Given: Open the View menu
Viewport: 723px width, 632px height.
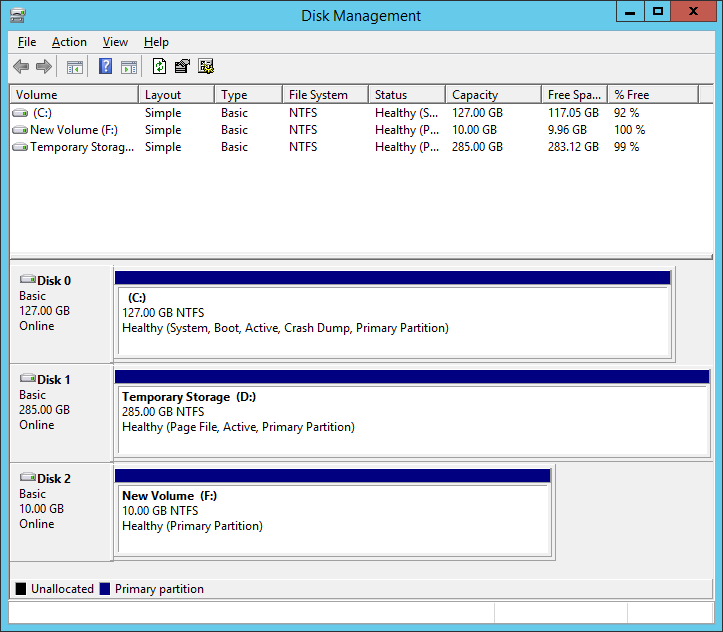Looking at the screenshot, I should (x=115, y=42).
